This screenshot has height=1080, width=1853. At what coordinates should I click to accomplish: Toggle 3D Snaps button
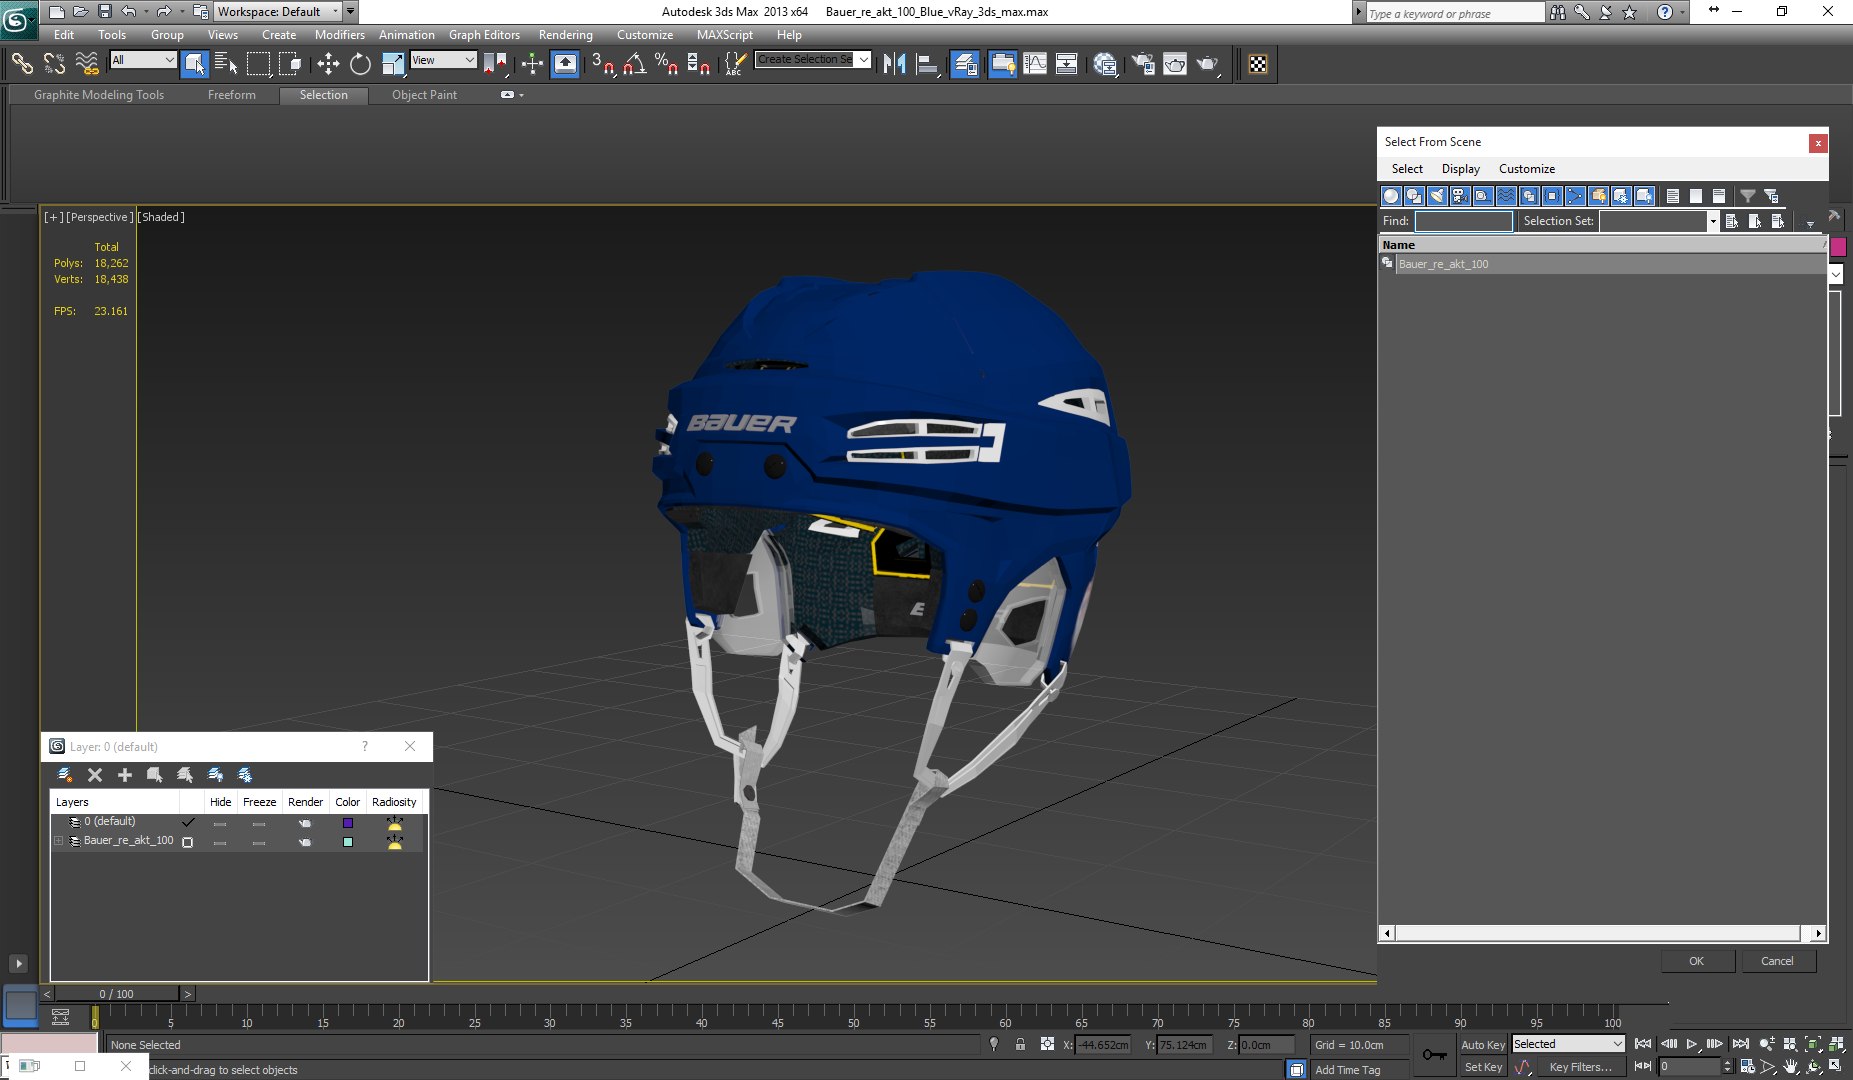[x=602, y=64]
